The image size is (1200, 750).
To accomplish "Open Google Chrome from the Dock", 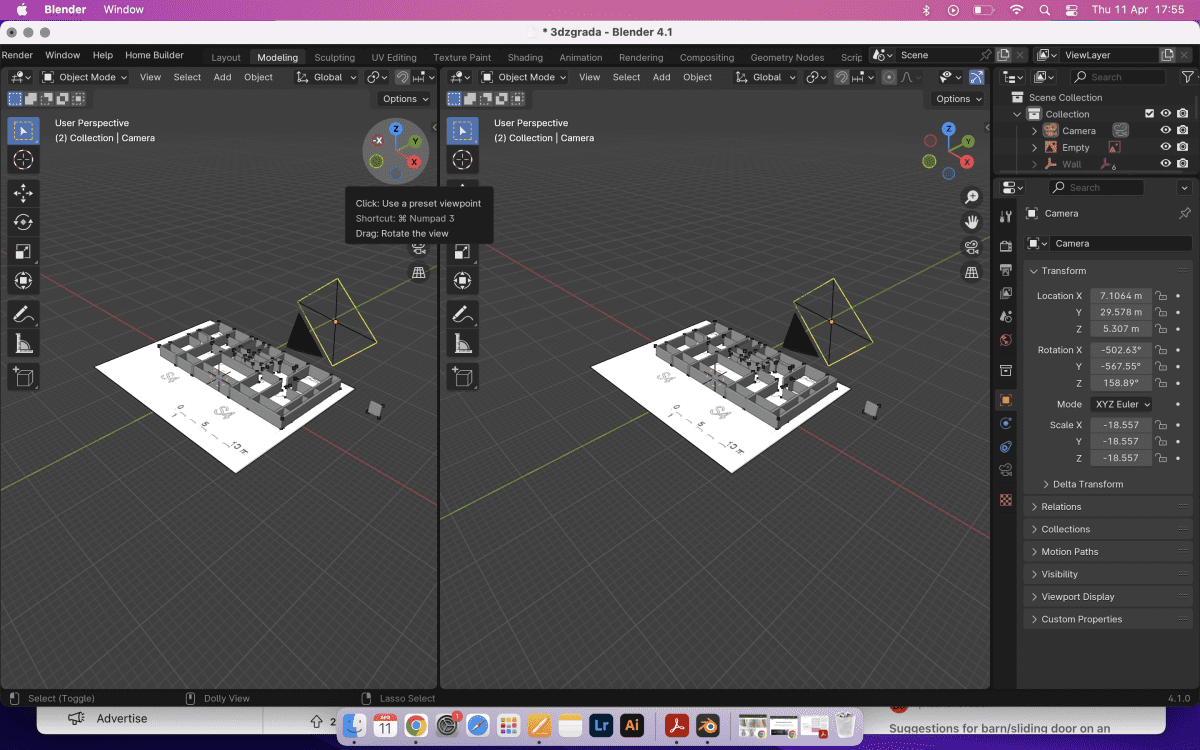I will (x=416, y=725).
